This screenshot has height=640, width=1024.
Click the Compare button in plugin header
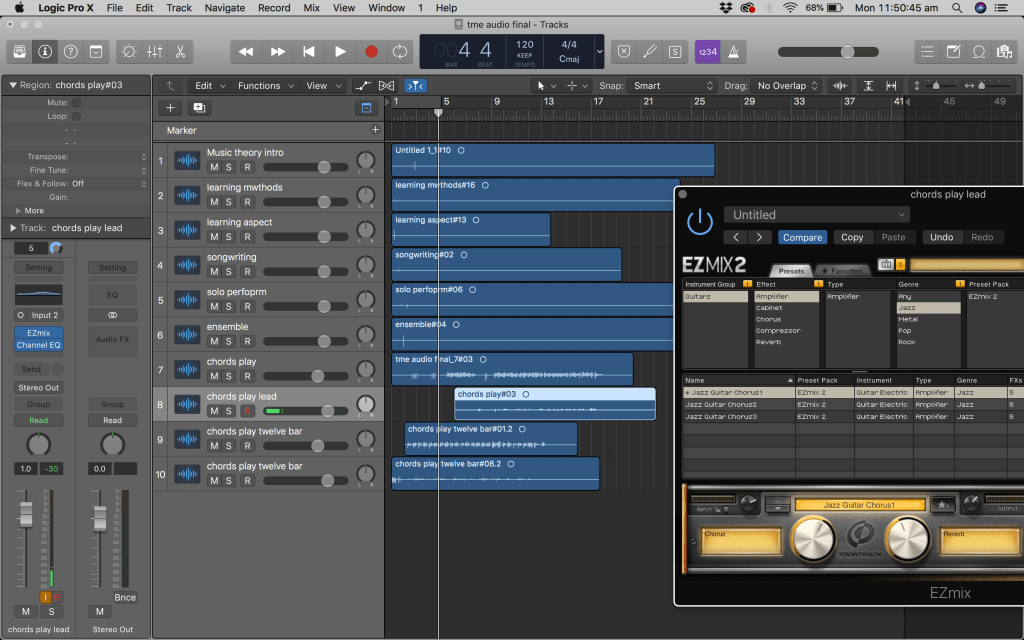[x=801, y=237]
